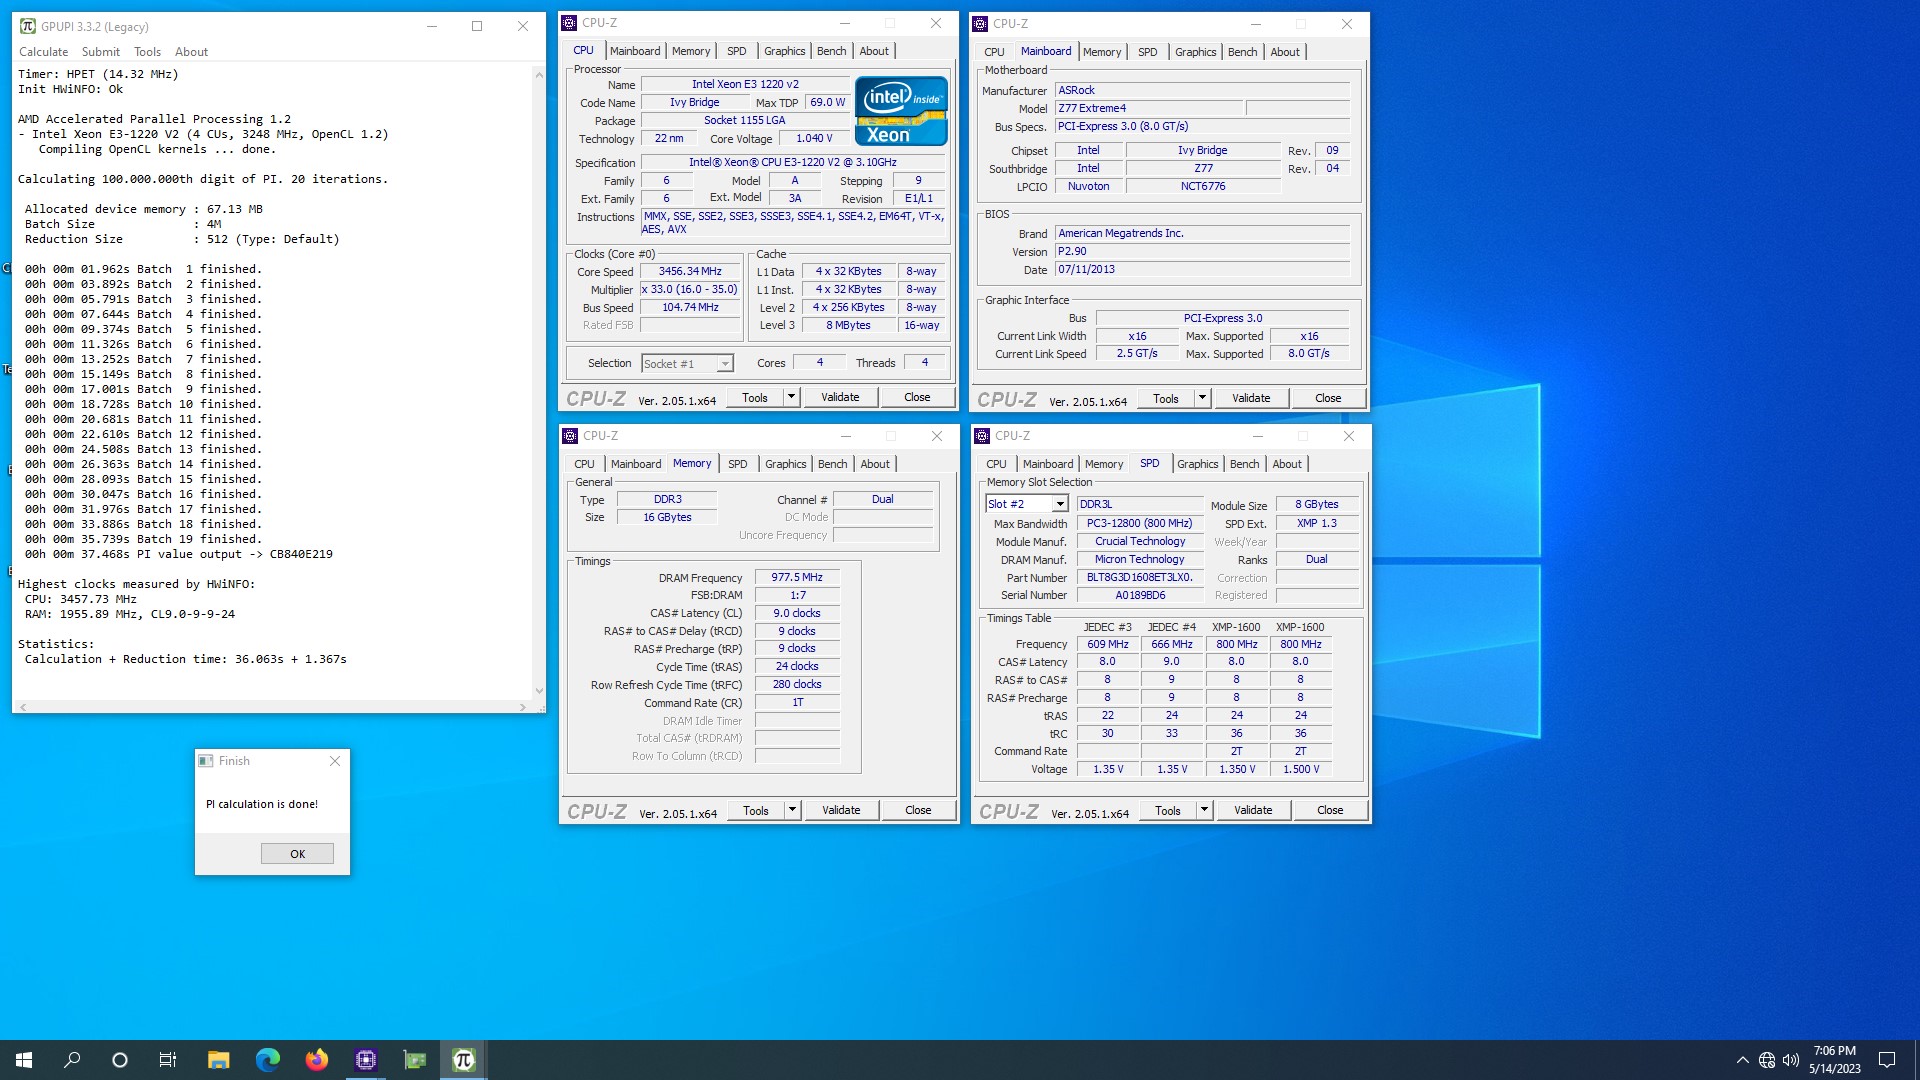Screen dimensions: 1920x1080
Task: Click Validate in Memory window
Action: coord(841,810)
